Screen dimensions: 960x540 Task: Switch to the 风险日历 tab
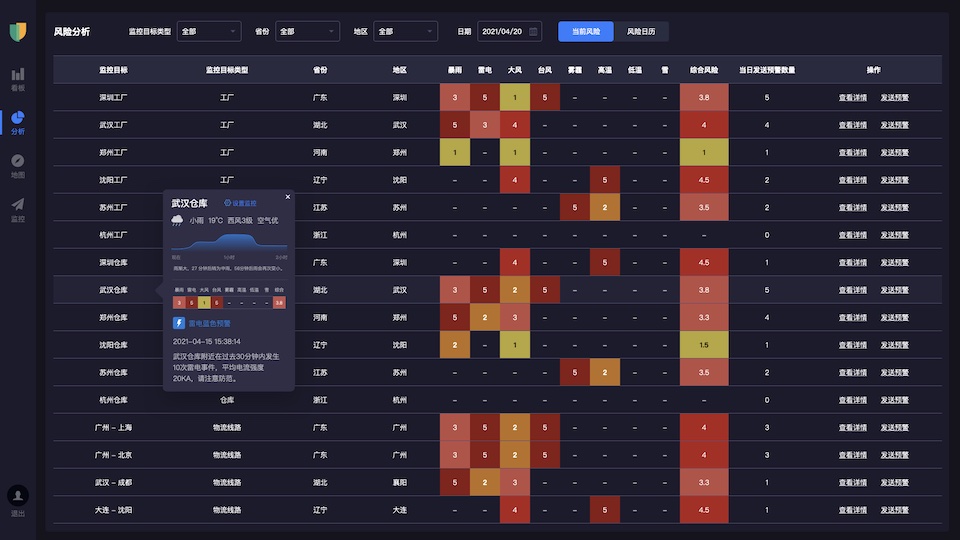(x=641, y=31)
